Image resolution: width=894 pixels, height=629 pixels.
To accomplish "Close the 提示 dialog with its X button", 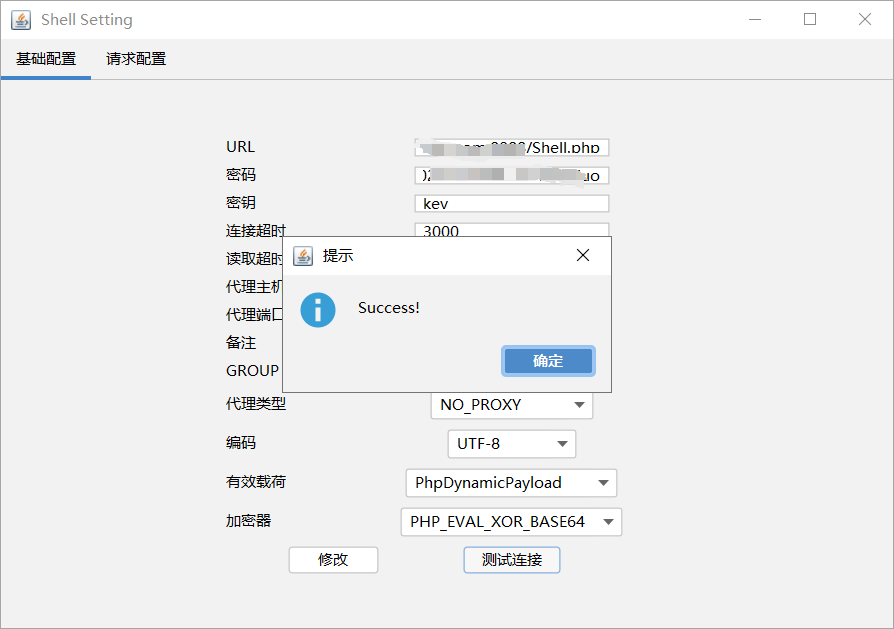I will (583, 255).
